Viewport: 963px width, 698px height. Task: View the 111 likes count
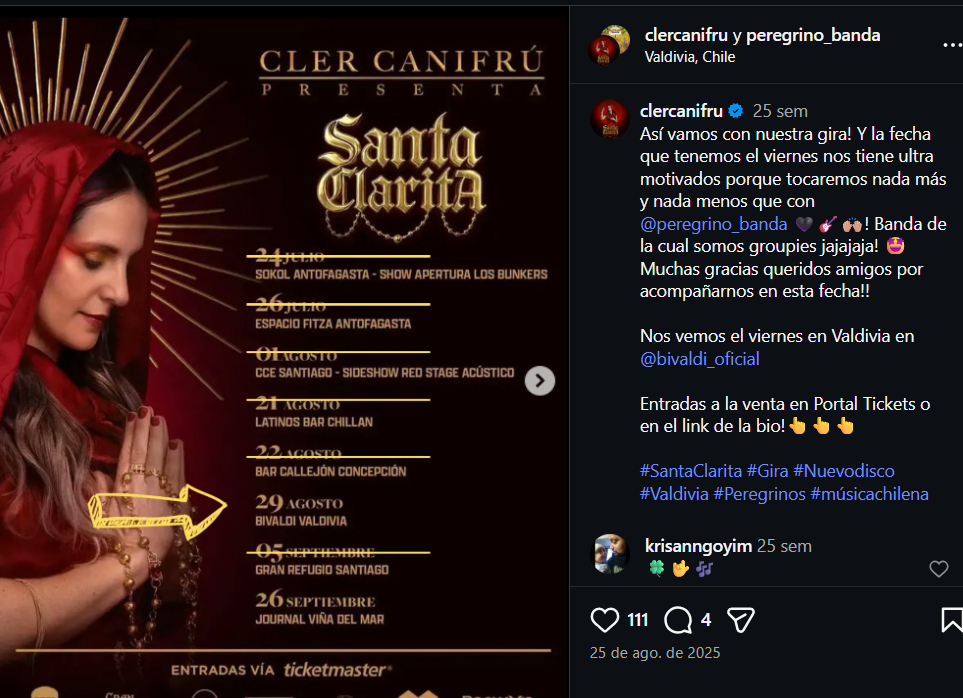637,620
